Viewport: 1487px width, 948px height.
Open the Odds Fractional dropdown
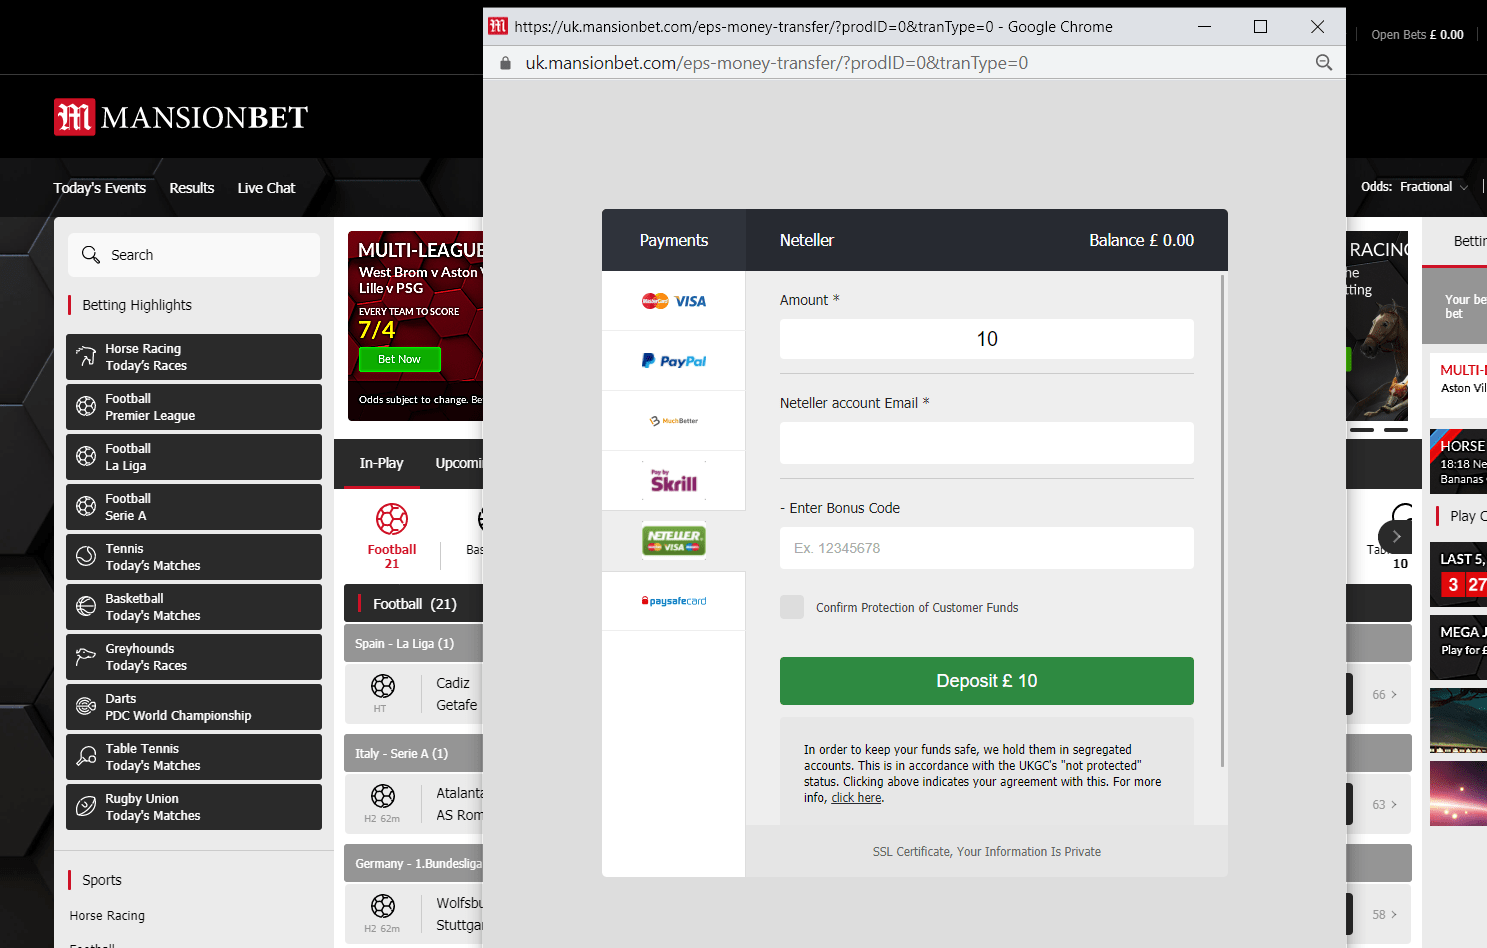tap(1414, 187)
